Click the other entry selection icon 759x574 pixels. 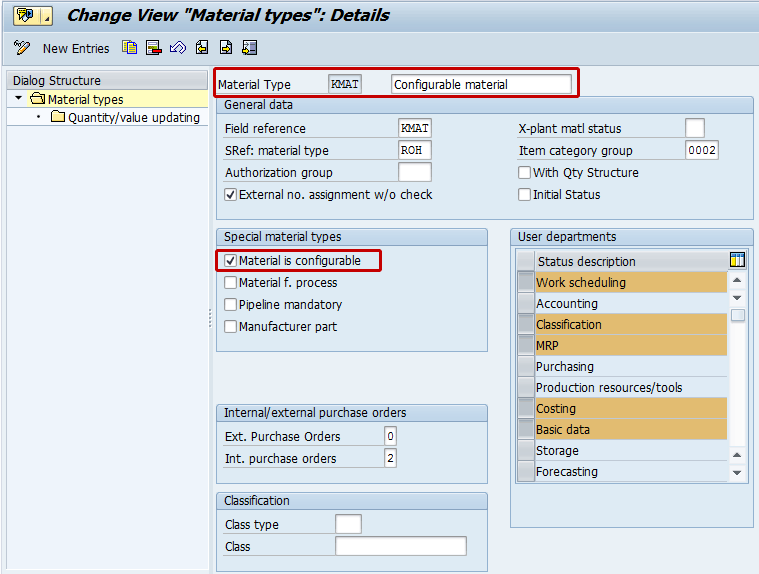249,48
